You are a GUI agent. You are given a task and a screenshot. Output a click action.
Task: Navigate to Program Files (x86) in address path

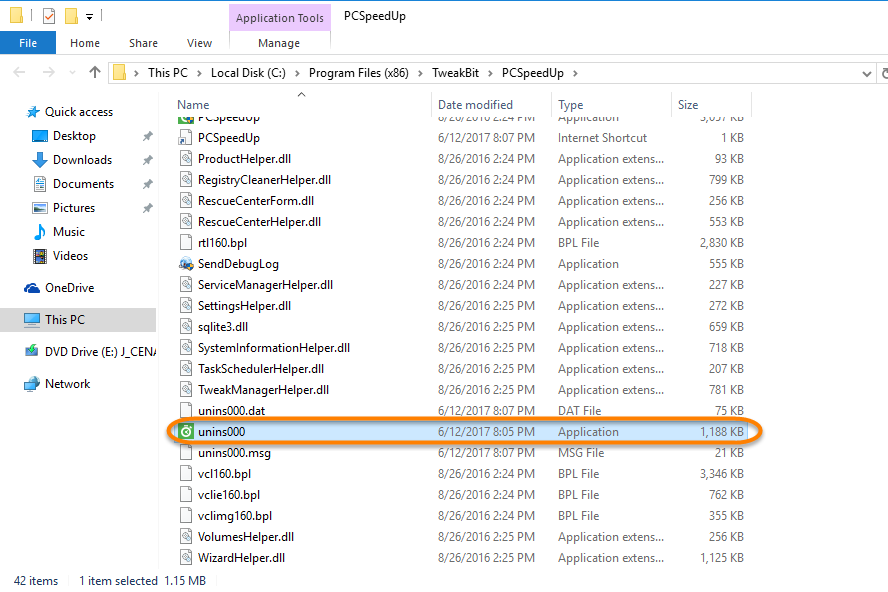tap(358, 73)
